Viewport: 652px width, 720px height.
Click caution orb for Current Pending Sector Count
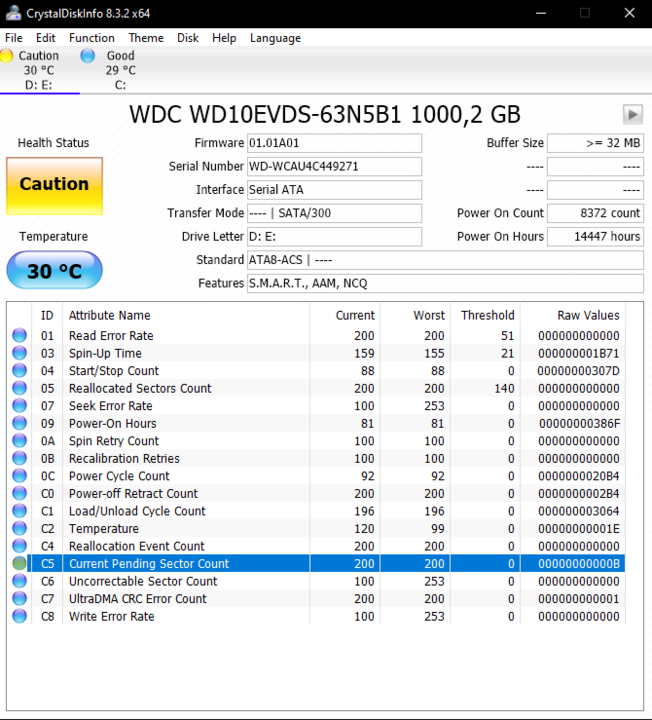pos(19,563)
